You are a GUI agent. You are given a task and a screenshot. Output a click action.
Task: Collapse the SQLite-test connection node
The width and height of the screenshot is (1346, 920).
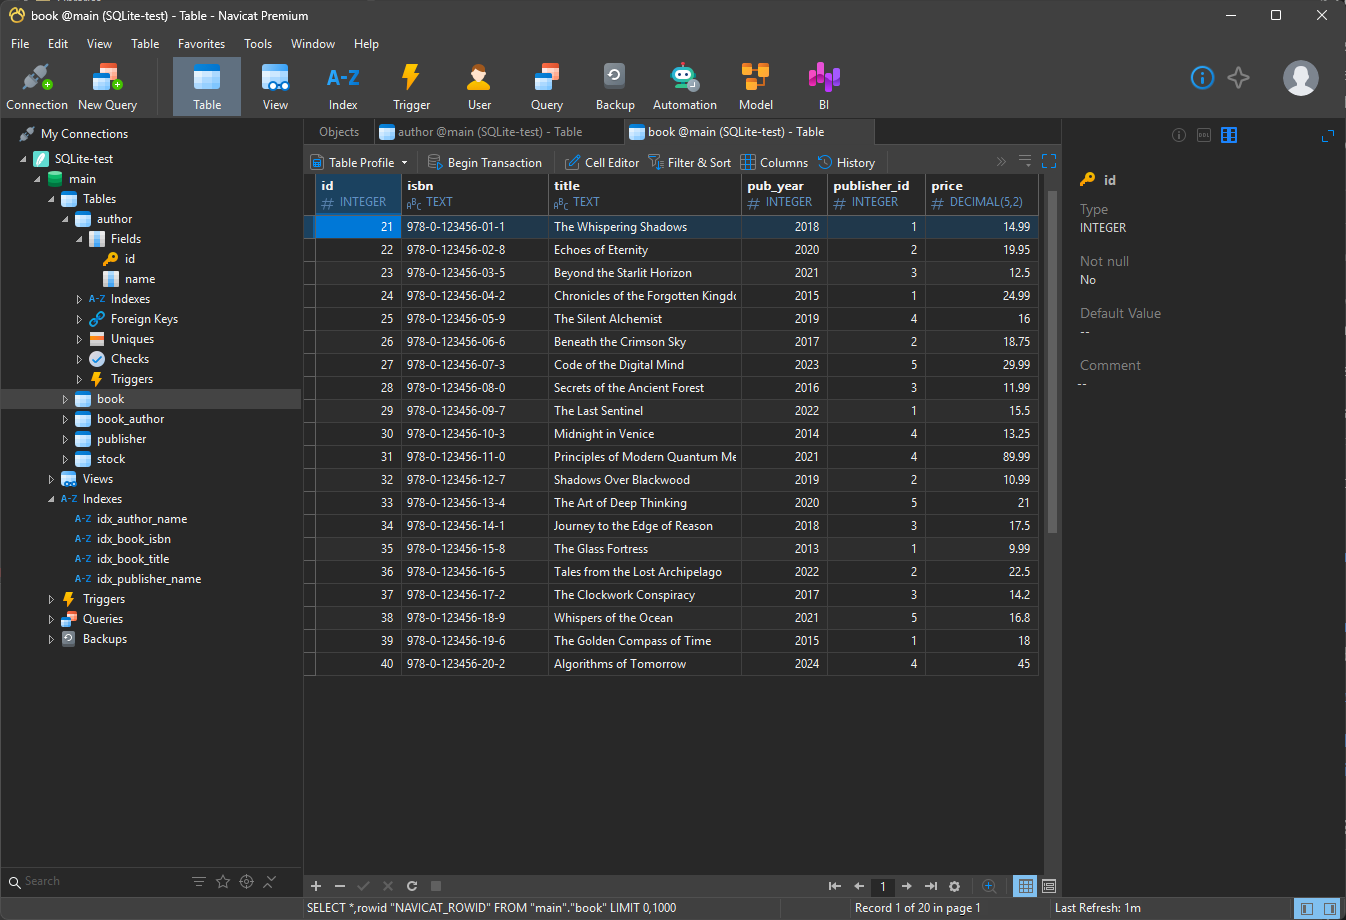[23, 159]
